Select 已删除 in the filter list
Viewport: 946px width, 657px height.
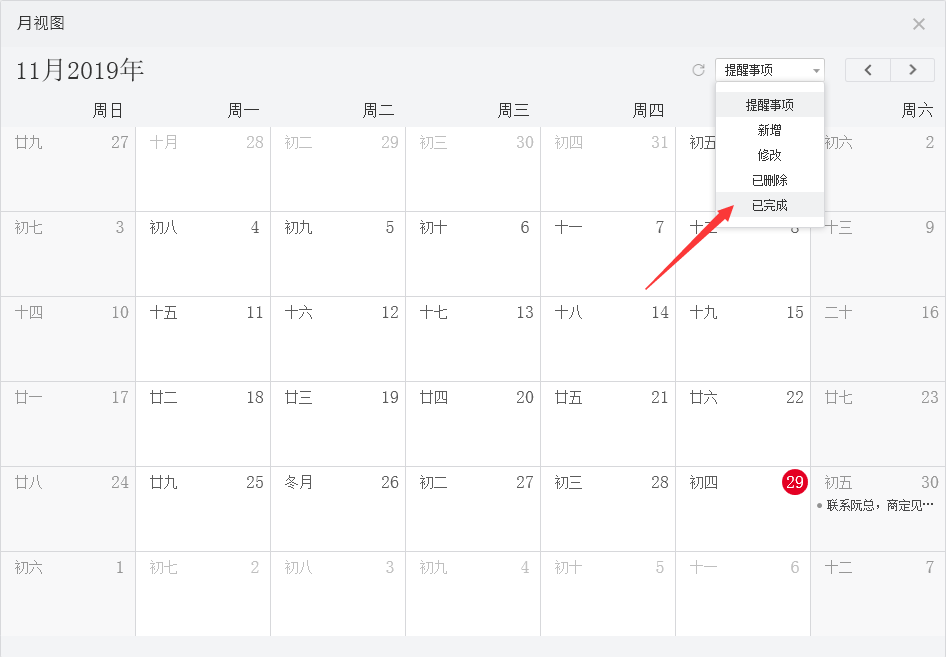click(769, 180)
